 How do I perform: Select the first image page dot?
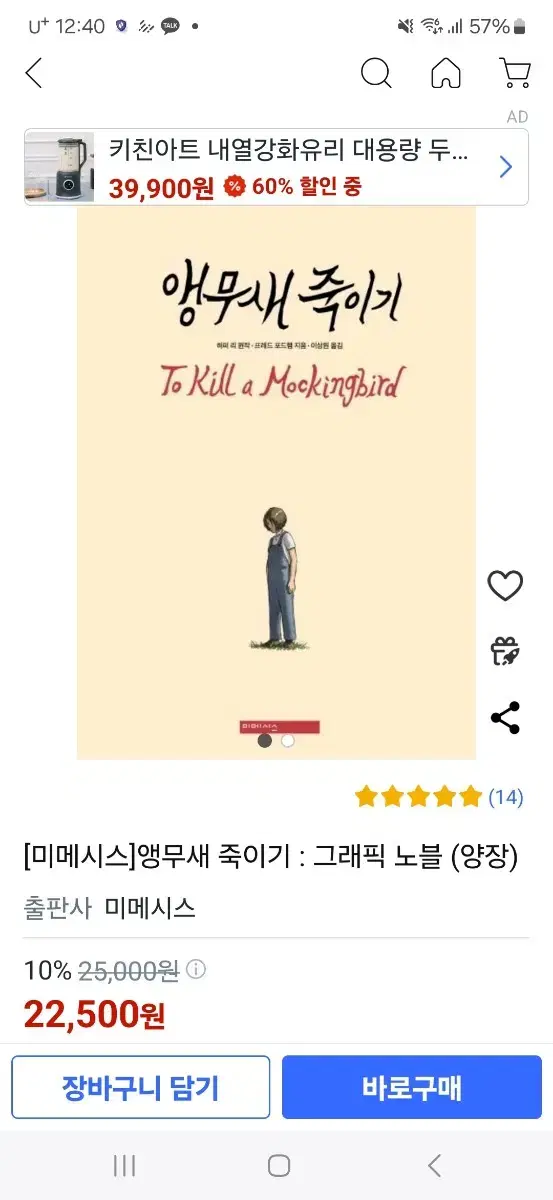265,741
